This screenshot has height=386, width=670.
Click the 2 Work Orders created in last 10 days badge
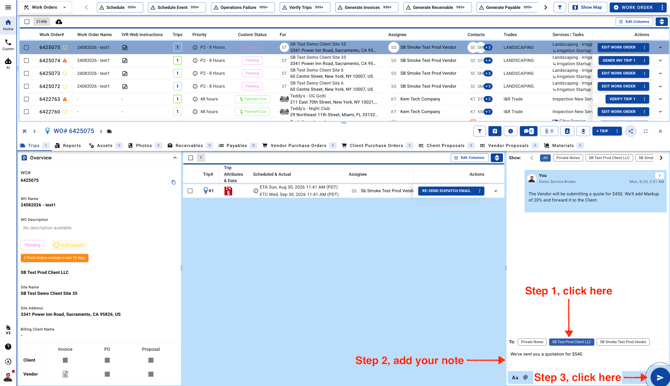point(54,258)
